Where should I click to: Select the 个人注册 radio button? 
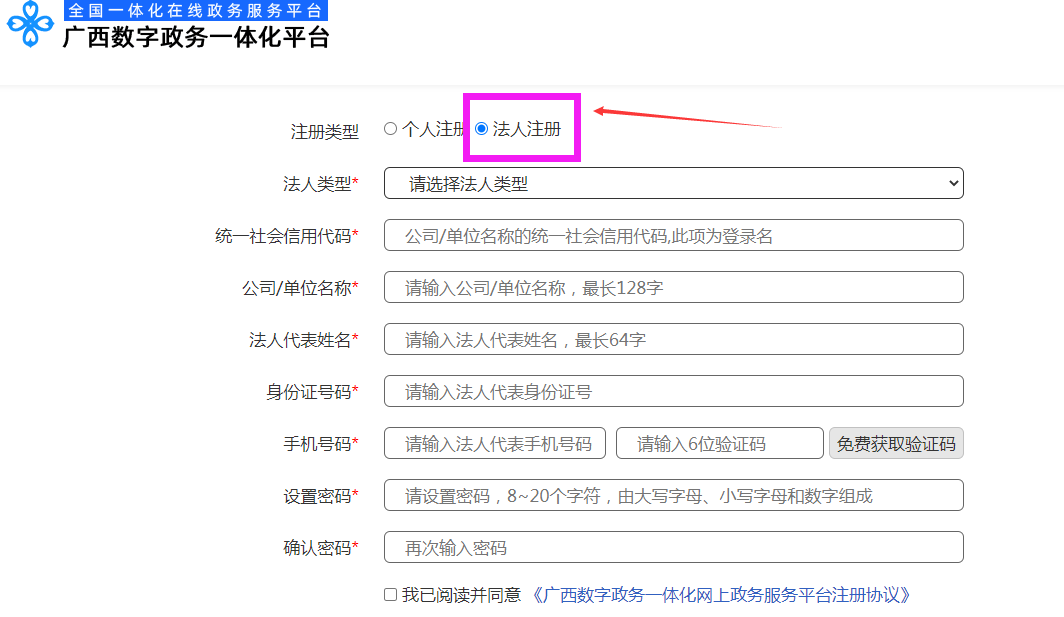[390, 128]
